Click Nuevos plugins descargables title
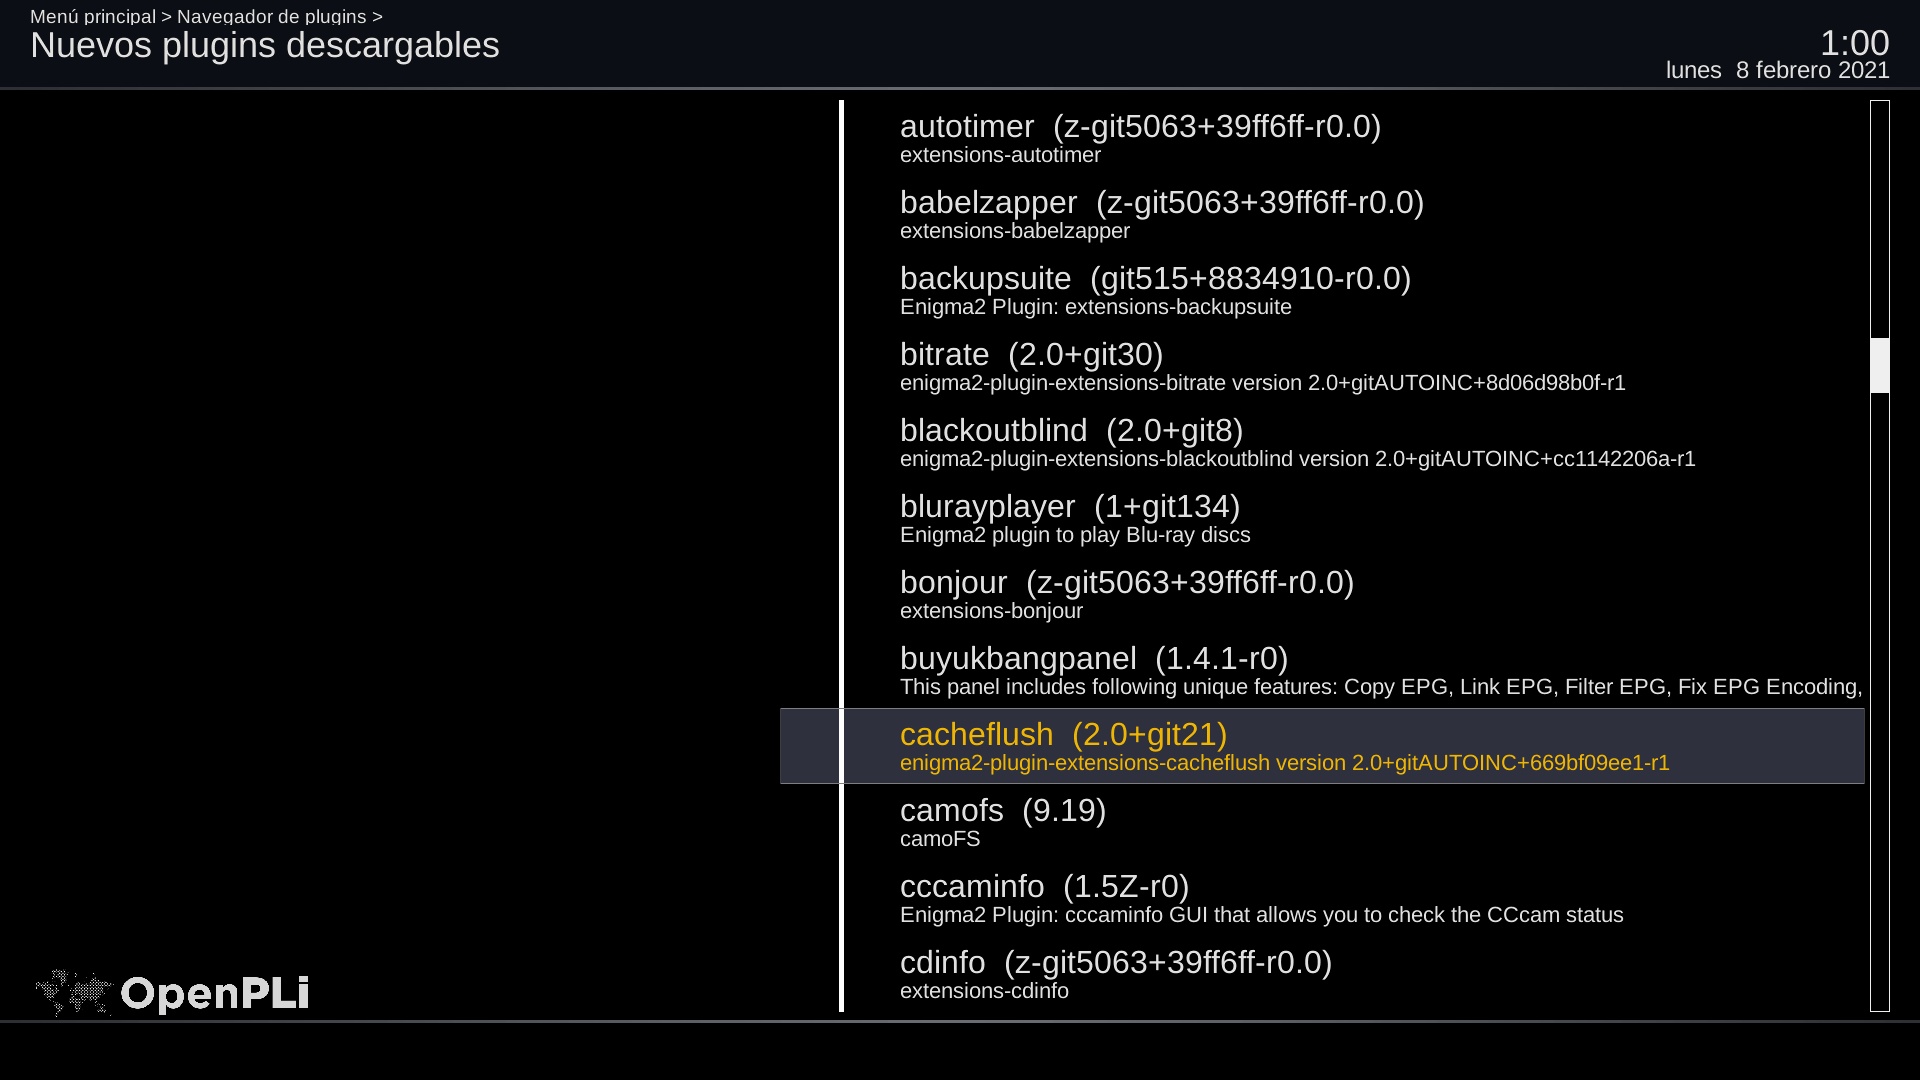This screenshot has width=1920, height=1080. (264, 46)
